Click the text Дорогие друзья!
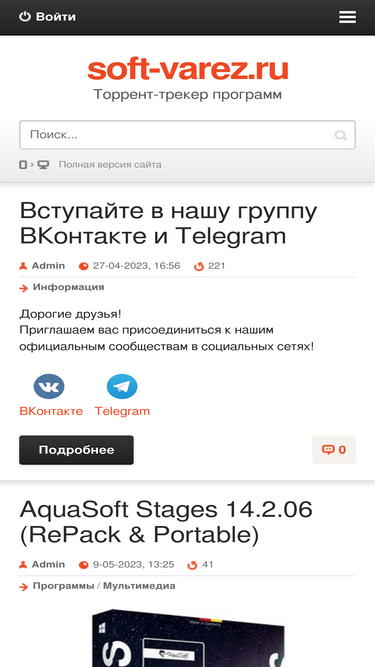This screenshot has height=667, width=375. [70, 315]
